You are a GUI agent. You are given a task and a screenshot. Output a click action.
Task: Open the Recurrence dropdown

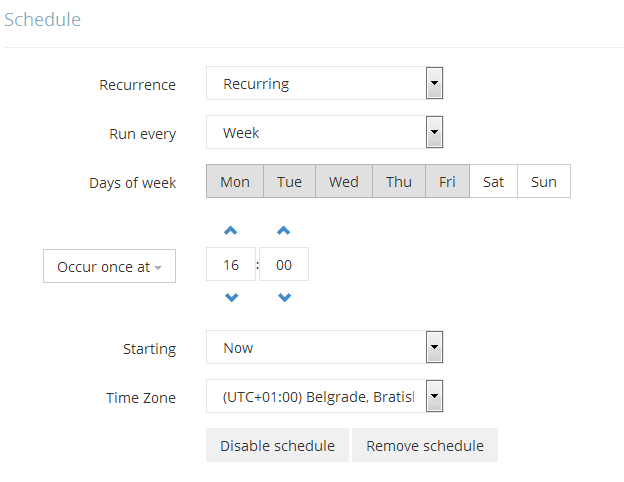324,84
